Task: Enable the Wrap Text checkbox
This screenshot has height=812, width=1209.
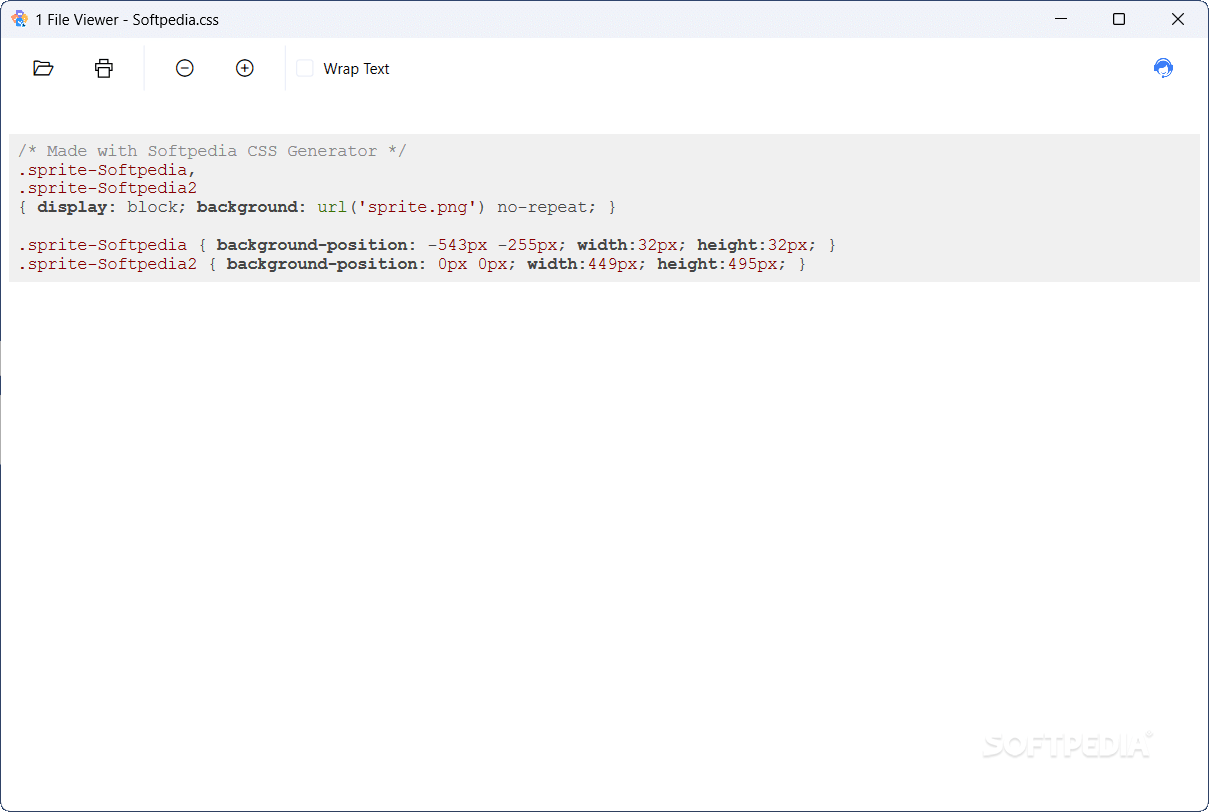Action: pyautogui.click(x=305, y=68)
